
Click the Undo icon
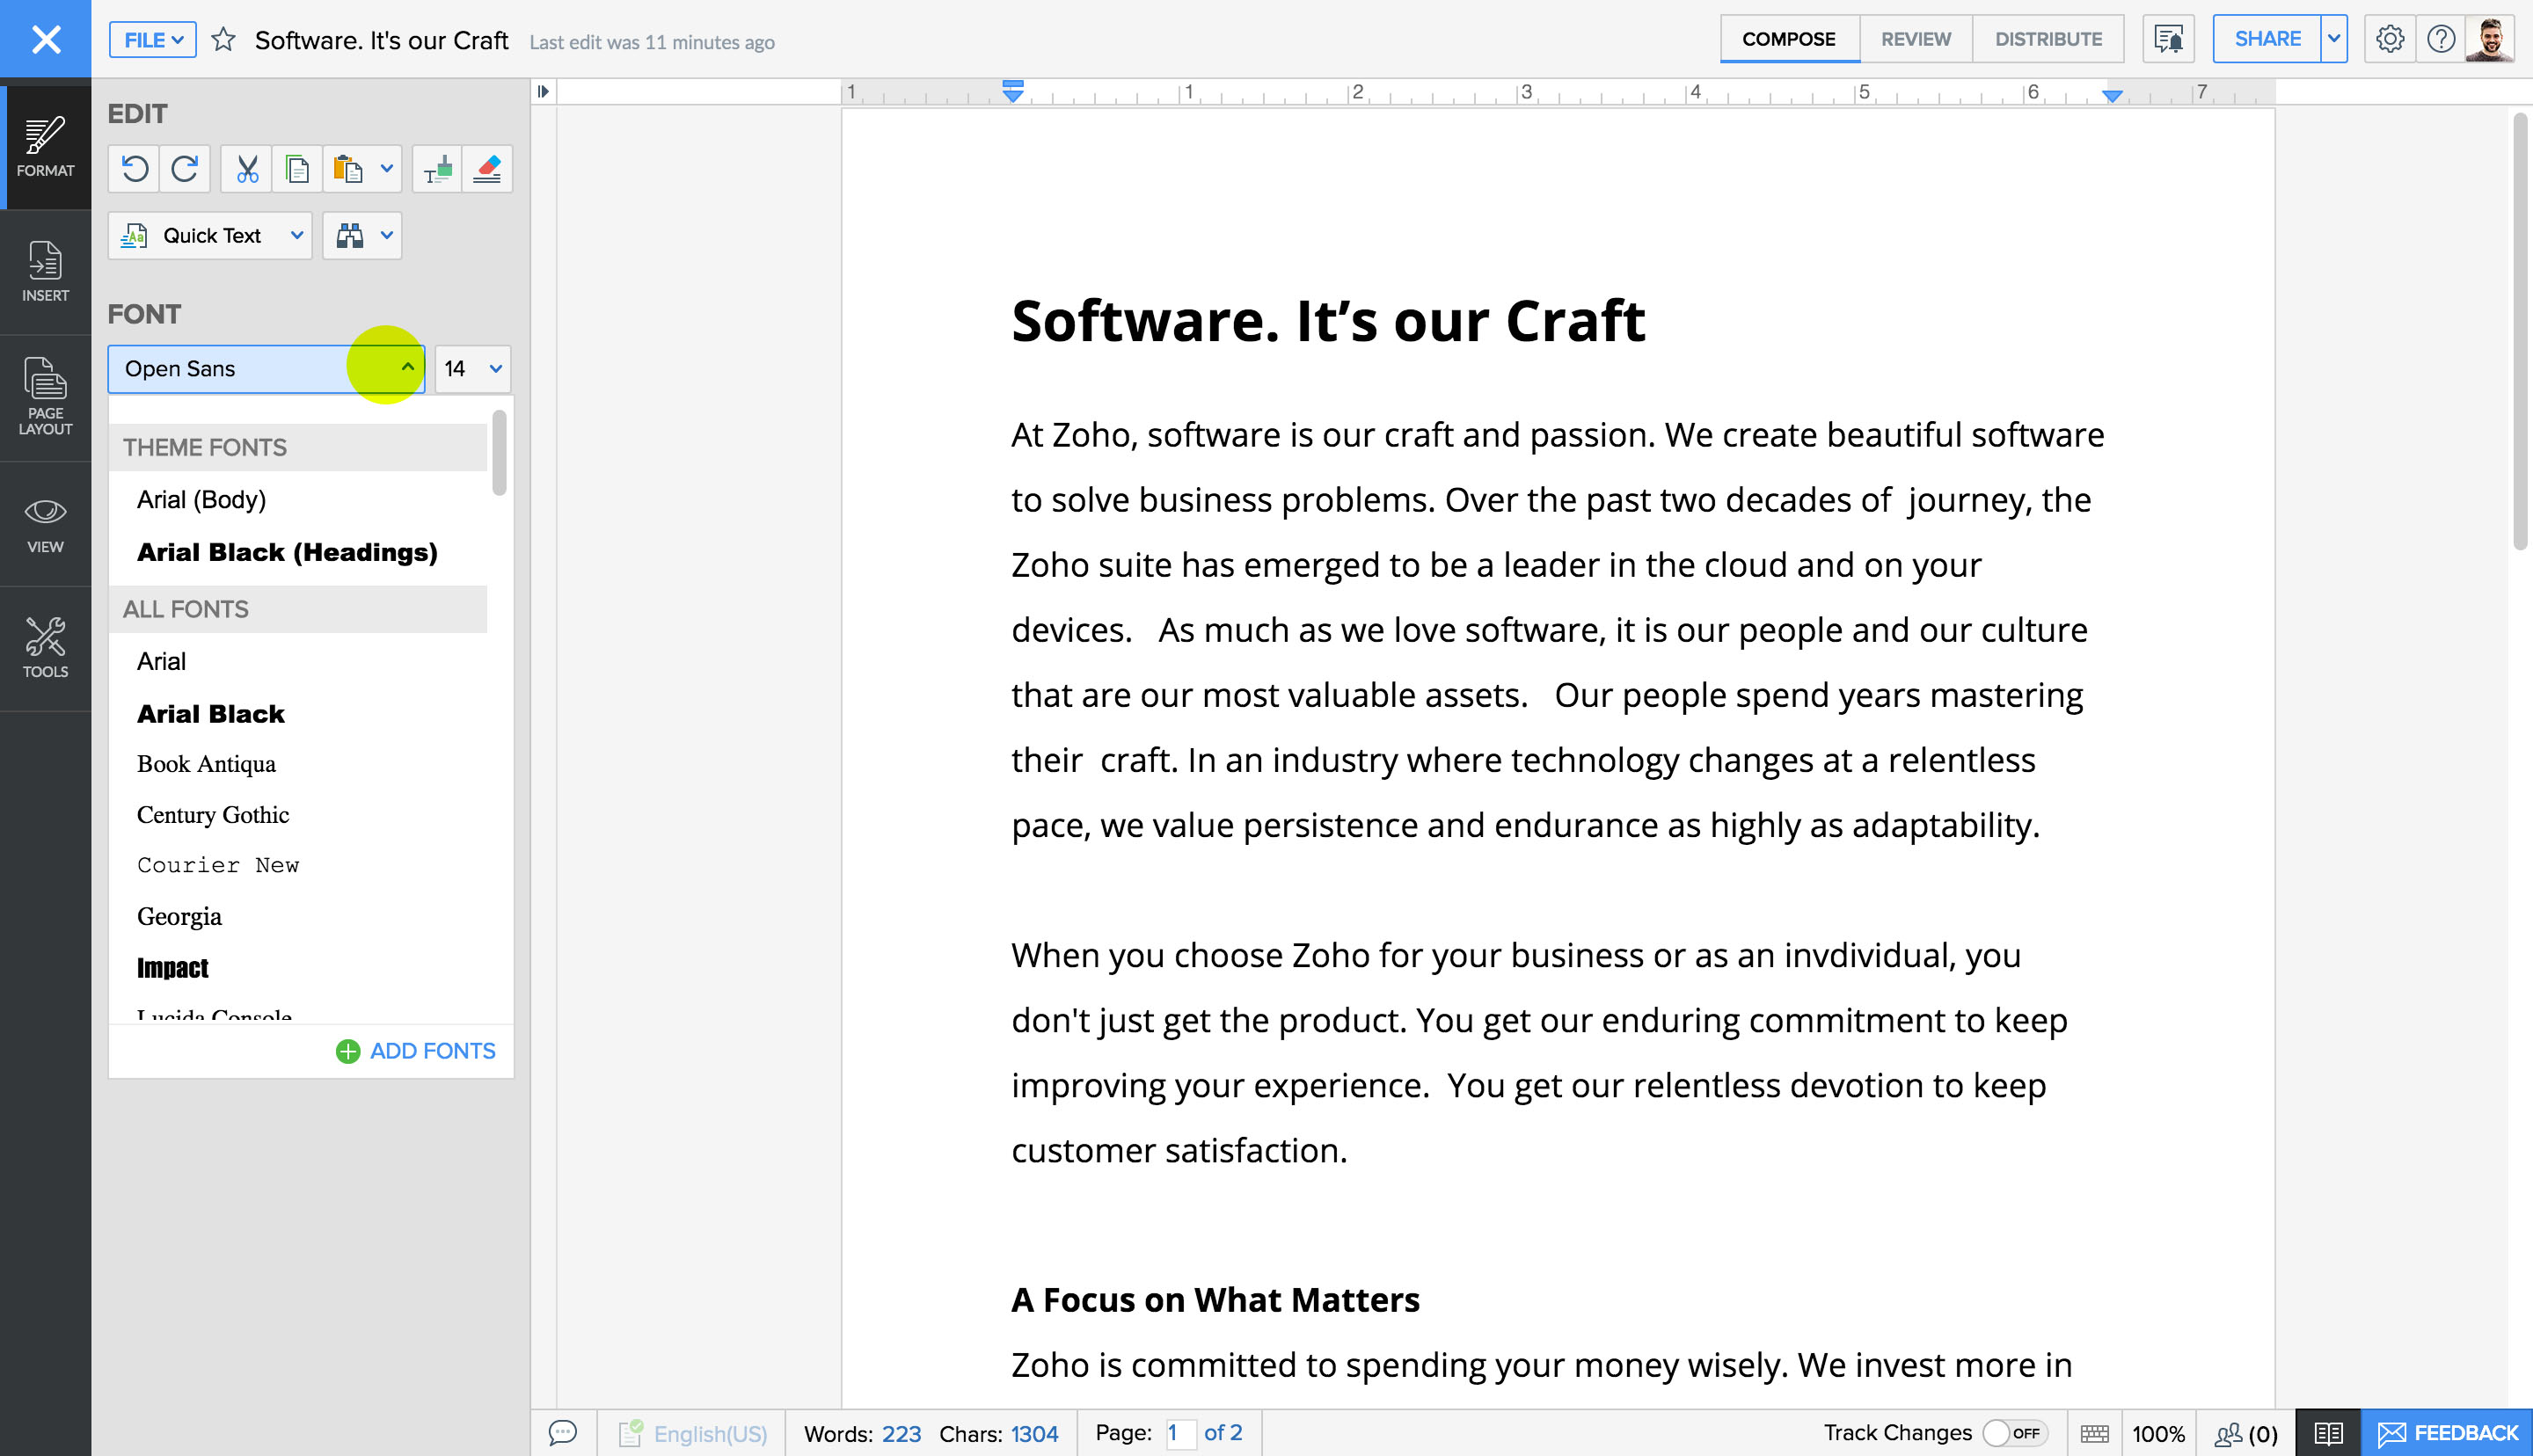point(135,169)
